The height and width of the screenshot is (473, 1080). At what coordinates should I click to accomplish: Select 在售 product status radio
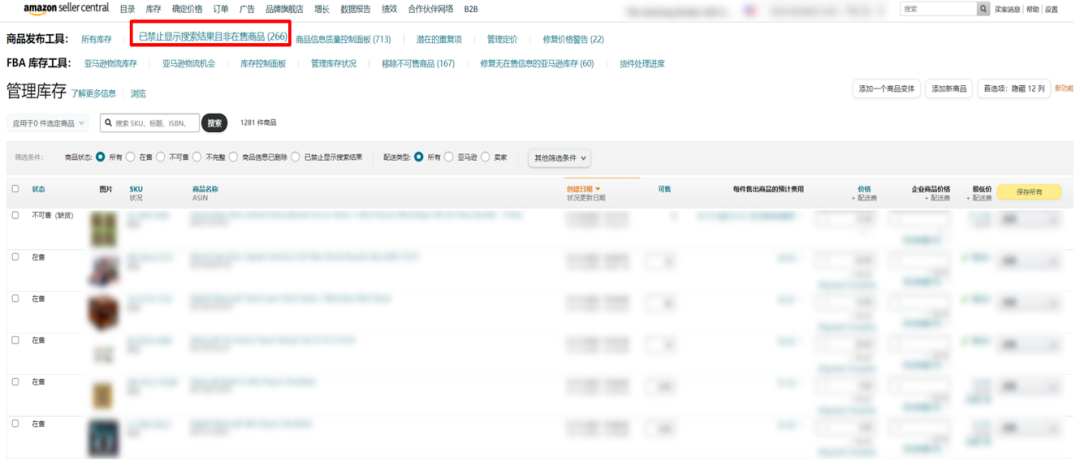click(x=131, y=157)
